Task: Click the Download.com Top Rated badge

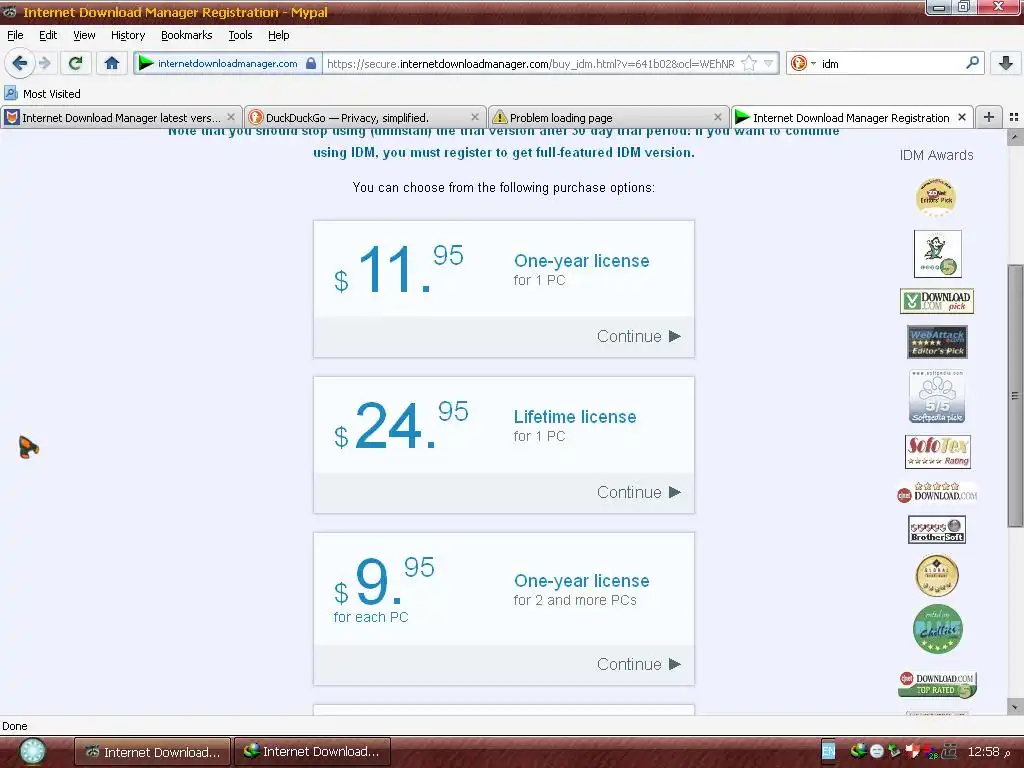Action: point(936,684)
